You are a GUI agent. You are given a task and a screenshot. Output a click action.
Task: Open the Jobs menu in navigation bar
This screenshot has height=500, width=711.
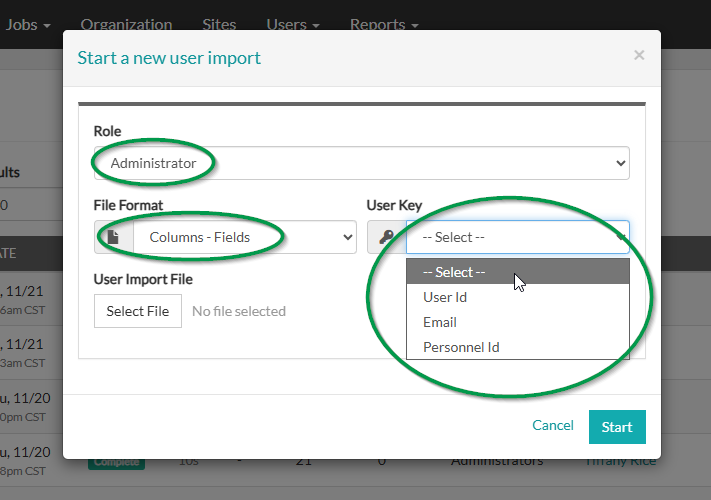click(27, 24)
